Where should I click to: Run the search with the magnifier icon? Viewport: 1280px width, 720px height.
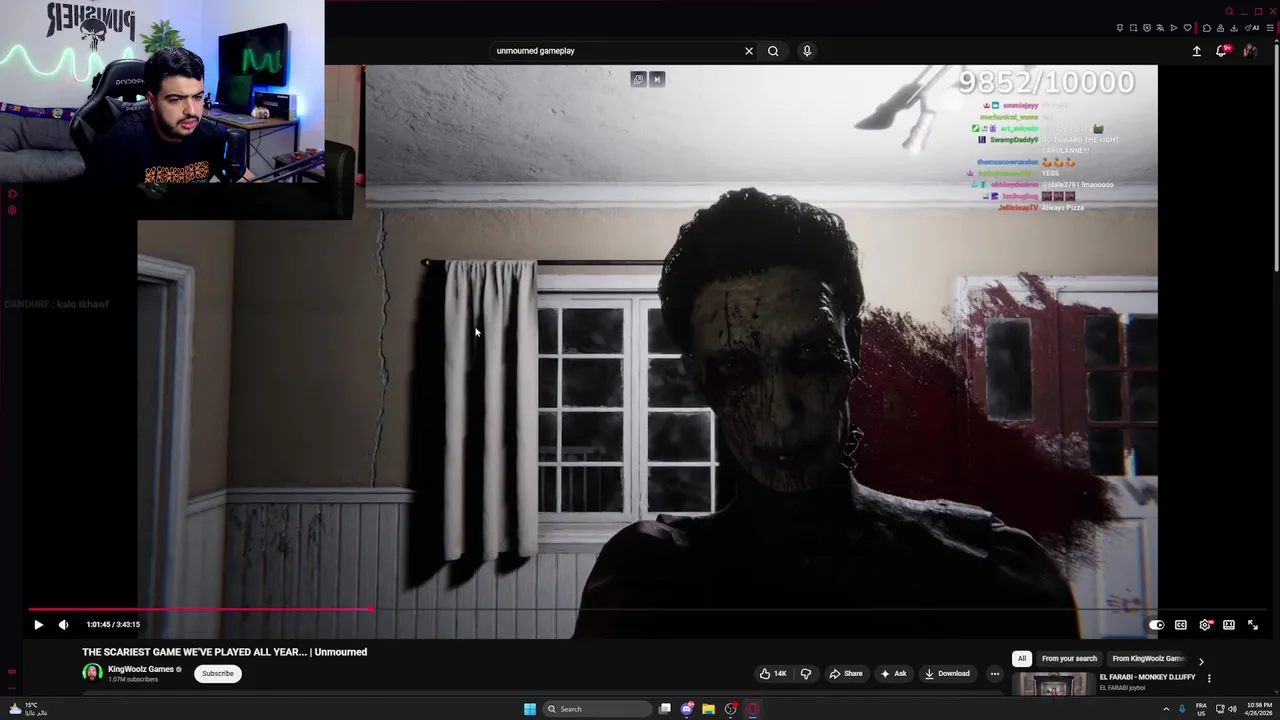(773, 51)
